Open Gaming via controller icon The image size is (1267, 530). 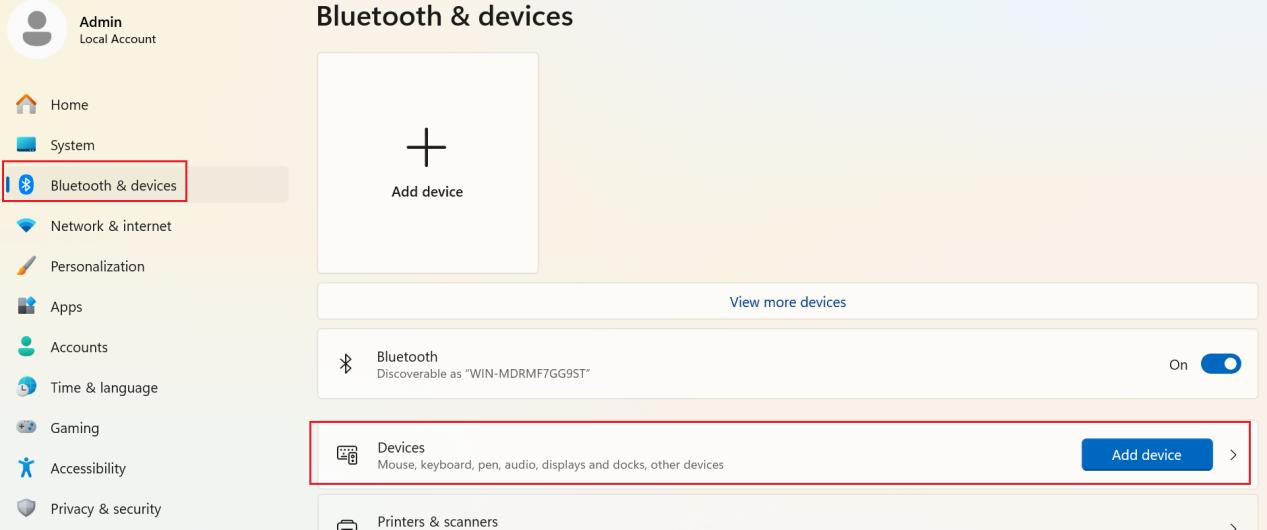[27, 428]
